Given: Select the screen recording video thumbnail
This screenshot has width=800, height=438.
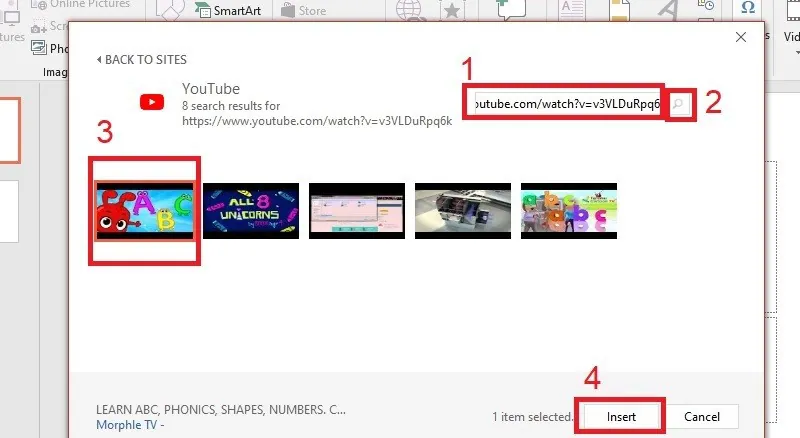Looking at the screenshot, I should (357, 211).
